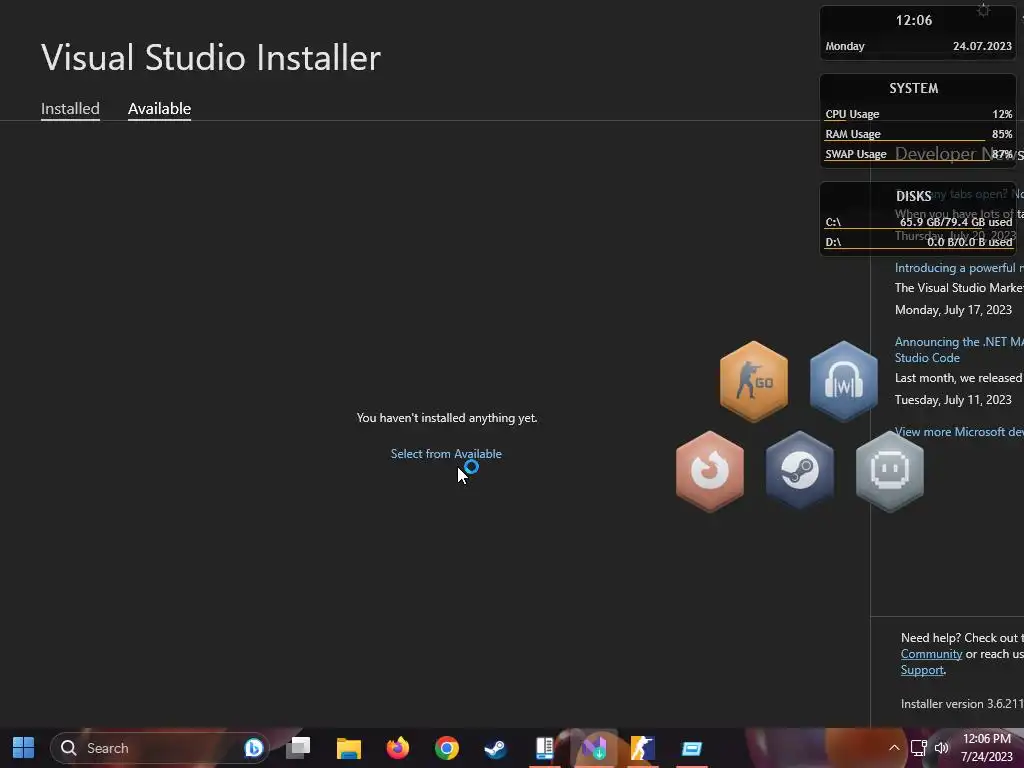The width and height of the screenshot is (1024, 768).
Task: Click 'You haven't installed anything yet' message
Action: [x=447, y=418]
